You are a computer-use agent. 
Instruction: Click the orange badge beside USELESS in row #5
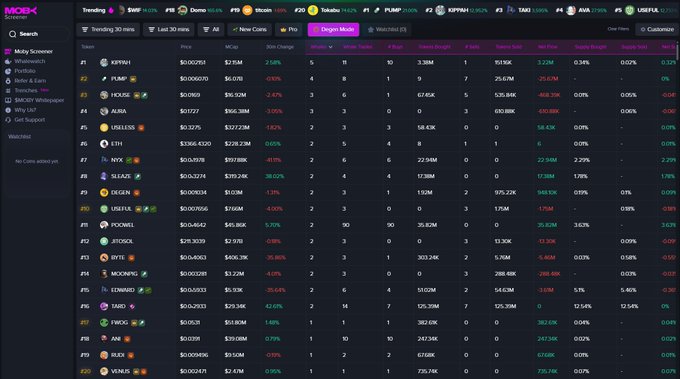141,127
